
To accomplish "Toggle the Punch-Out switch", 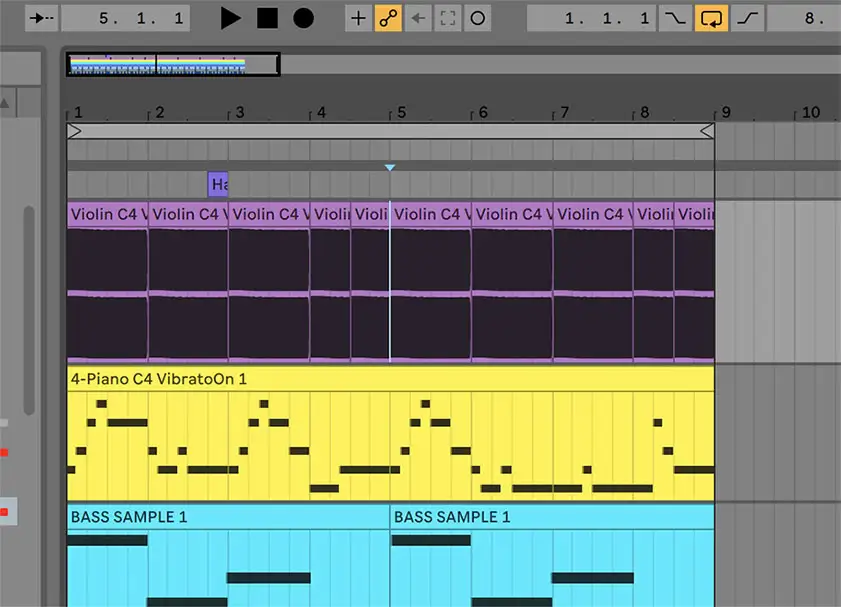I will click(x=747, y=18).
